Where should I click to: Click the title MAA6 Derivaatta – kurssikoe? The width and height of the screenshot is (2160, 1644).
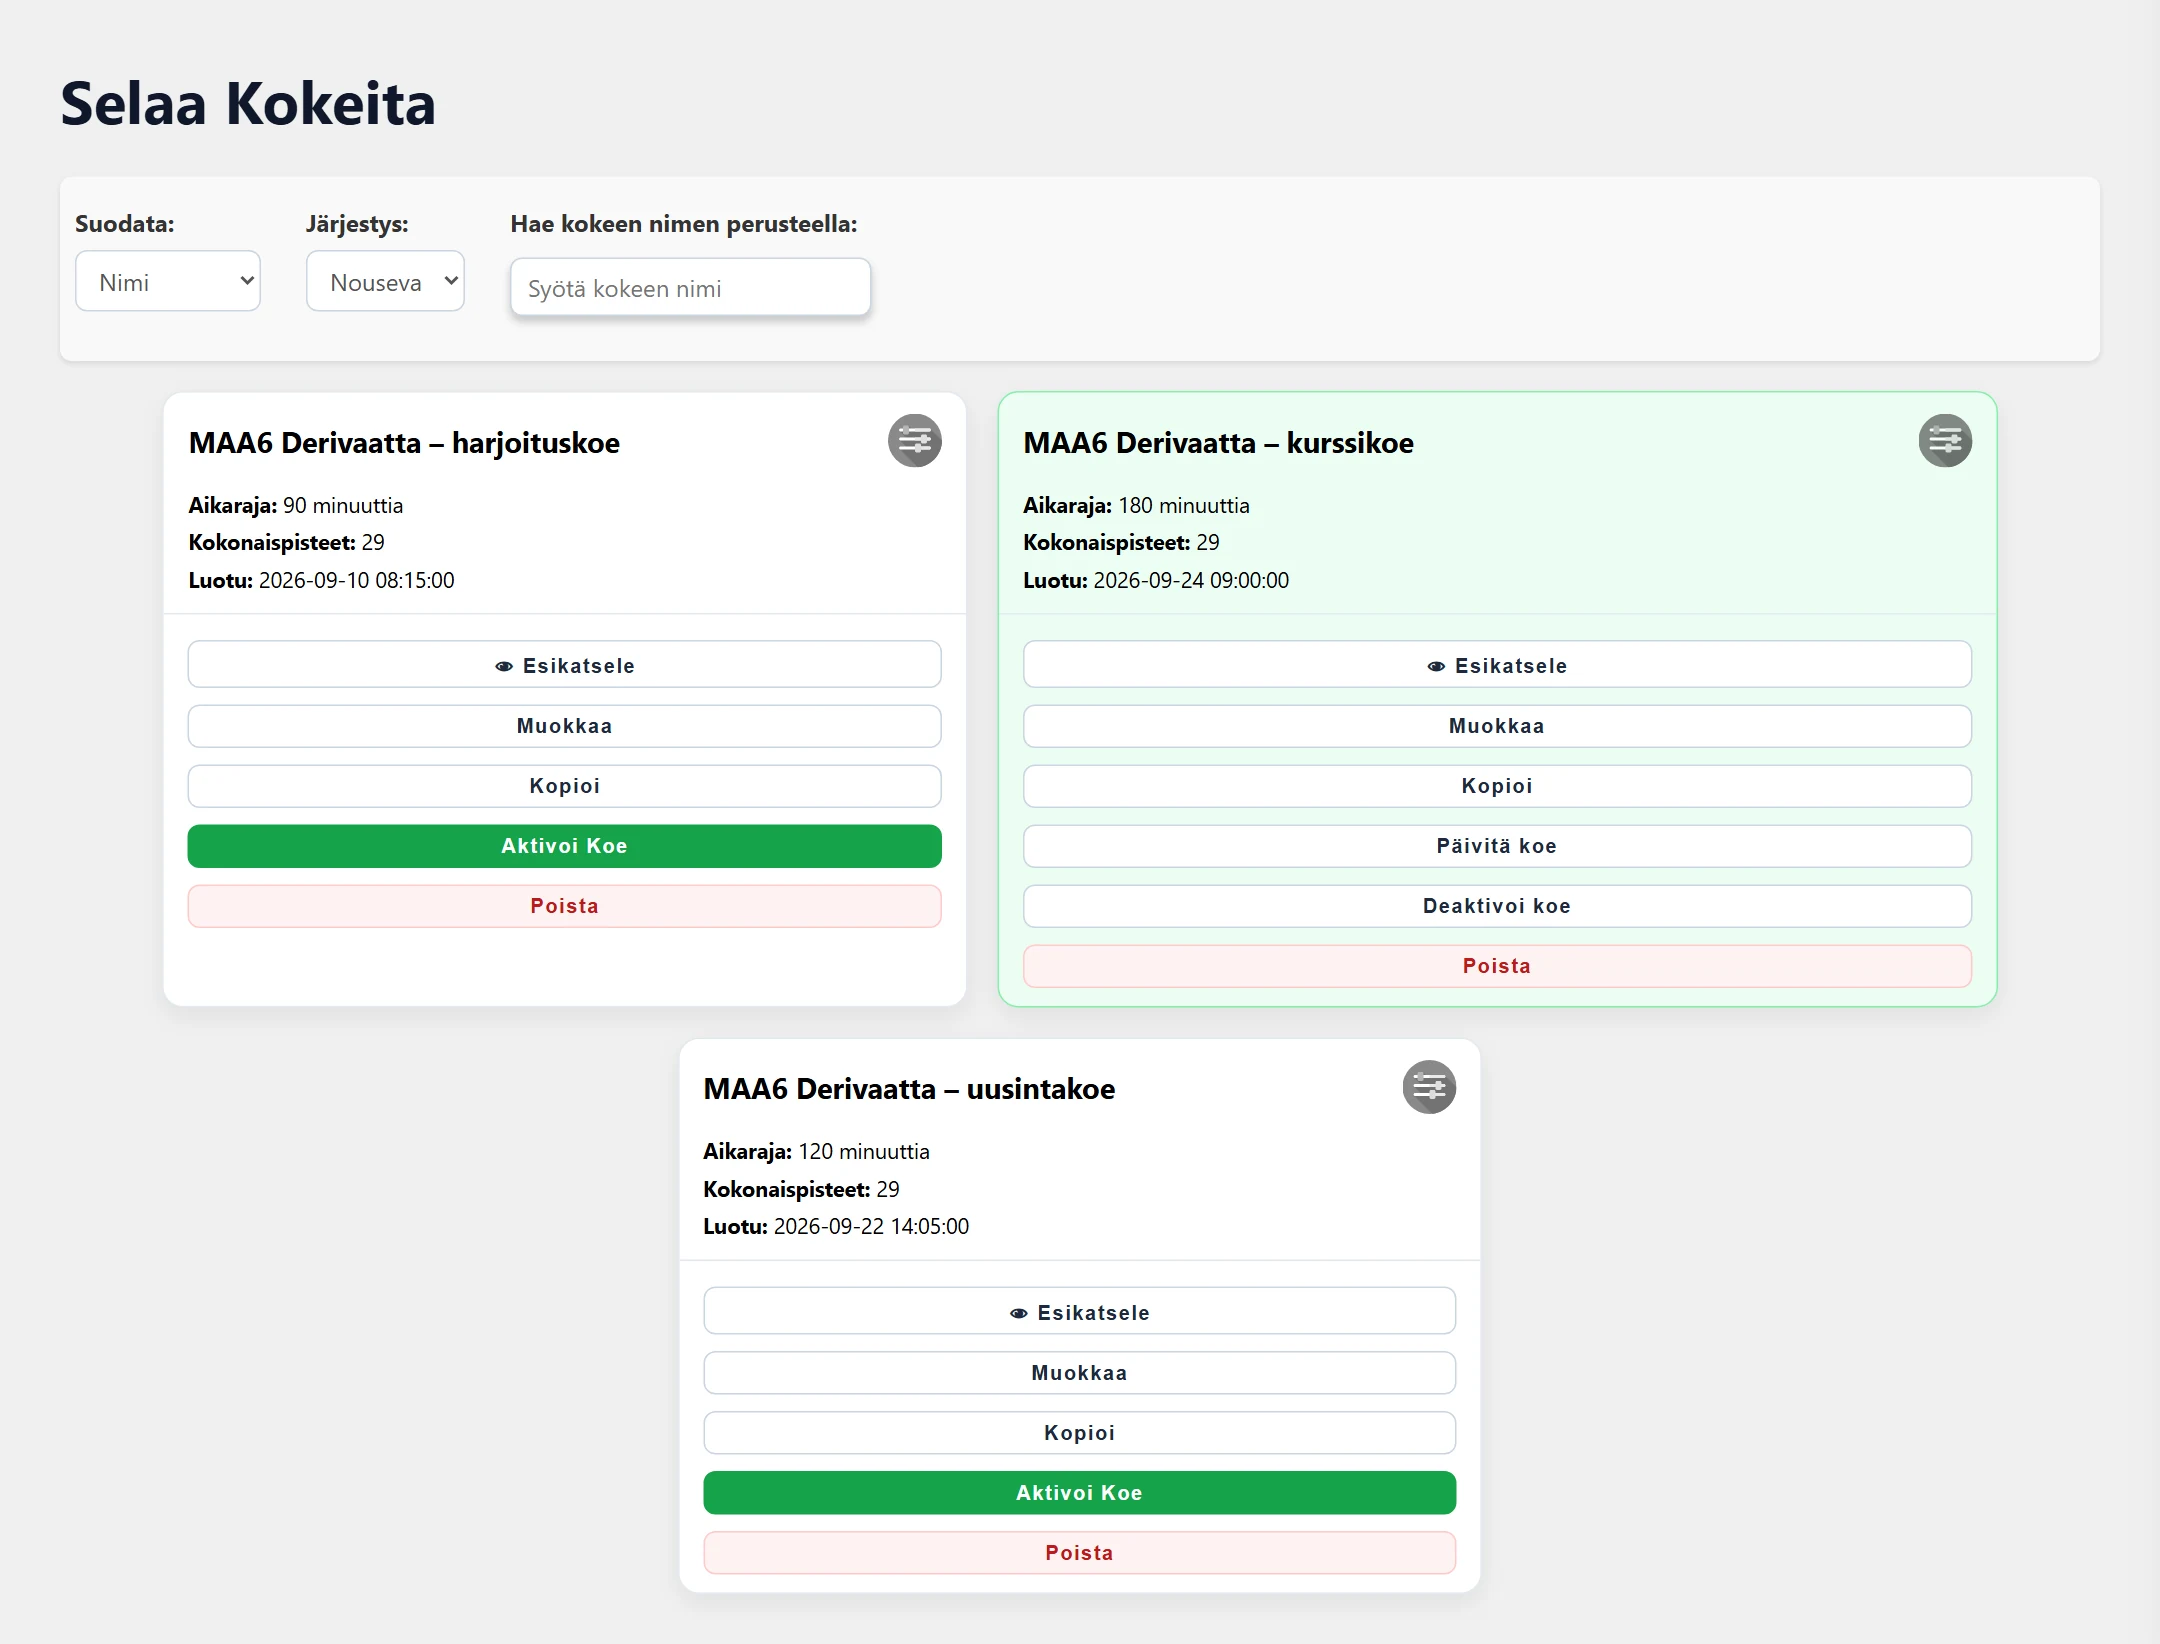tap(1218, 443)
